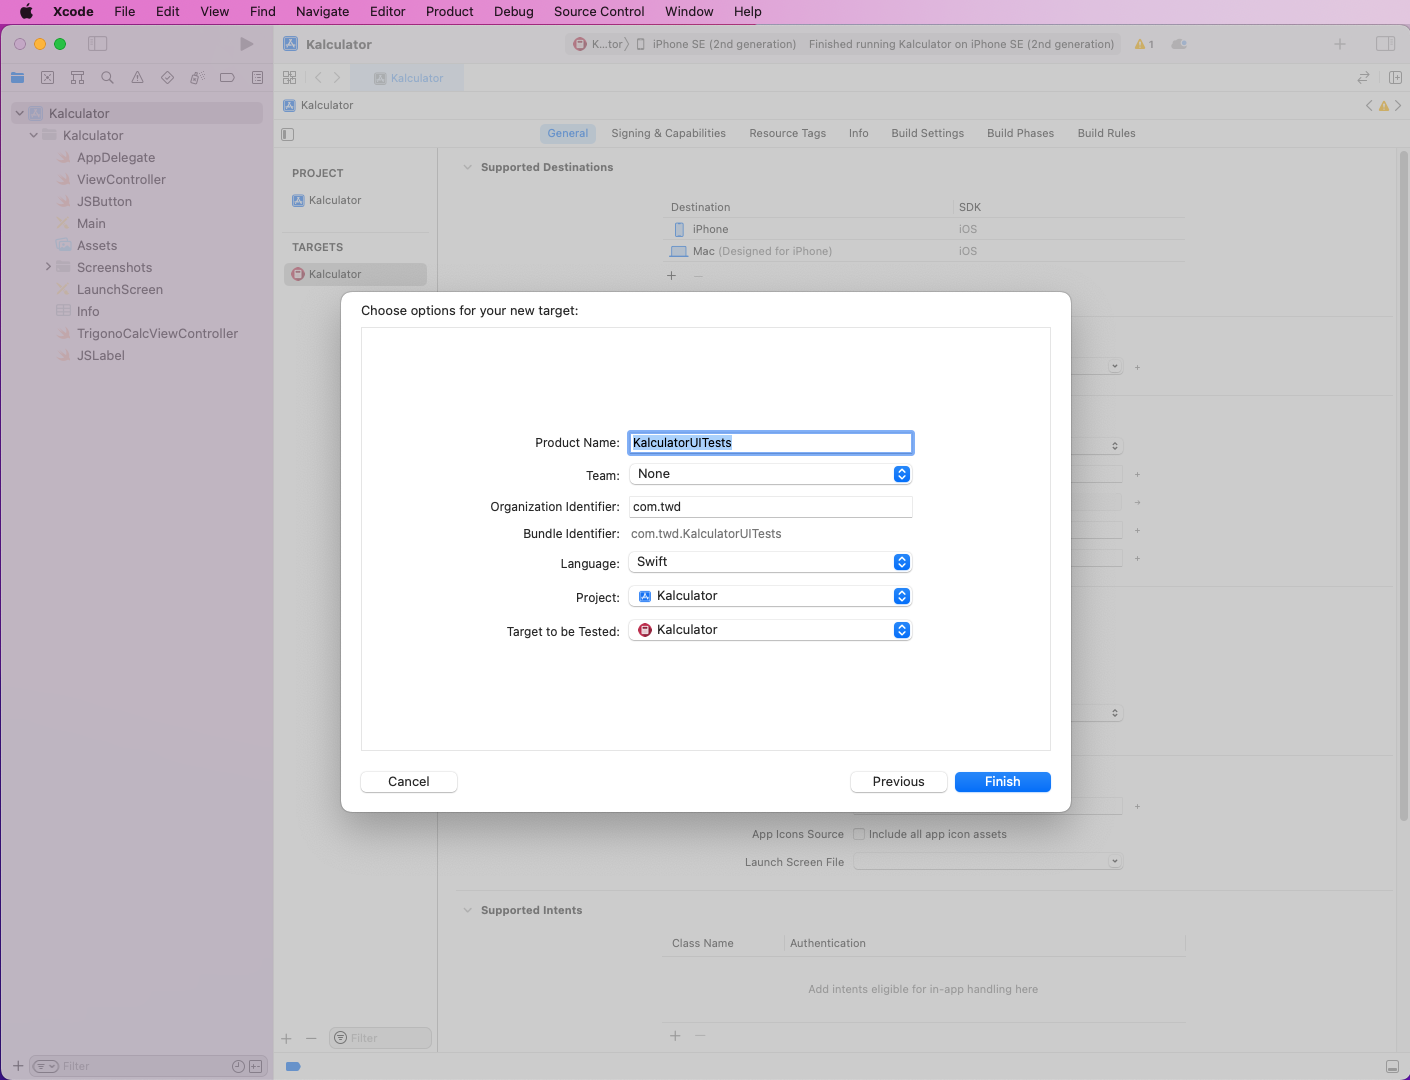Show the Debug navigator icon

coord(197,78)
